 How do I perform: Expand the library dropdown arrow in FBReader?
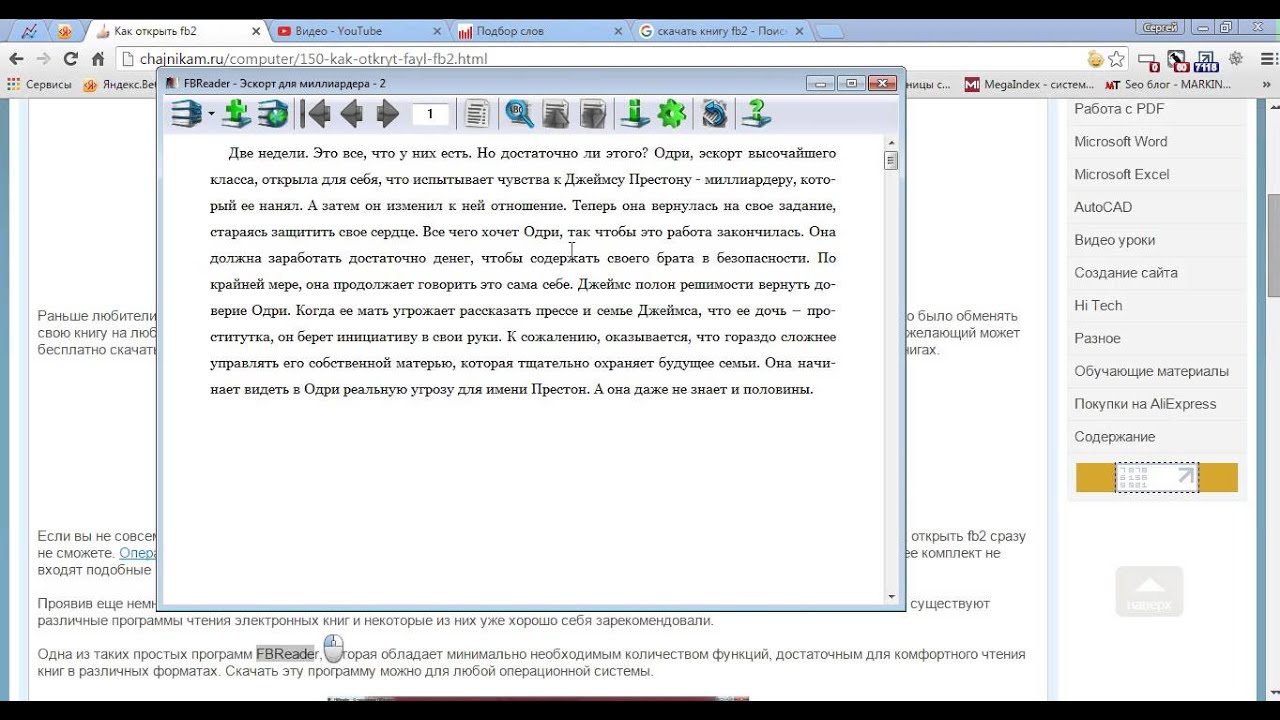pos(211,115)
